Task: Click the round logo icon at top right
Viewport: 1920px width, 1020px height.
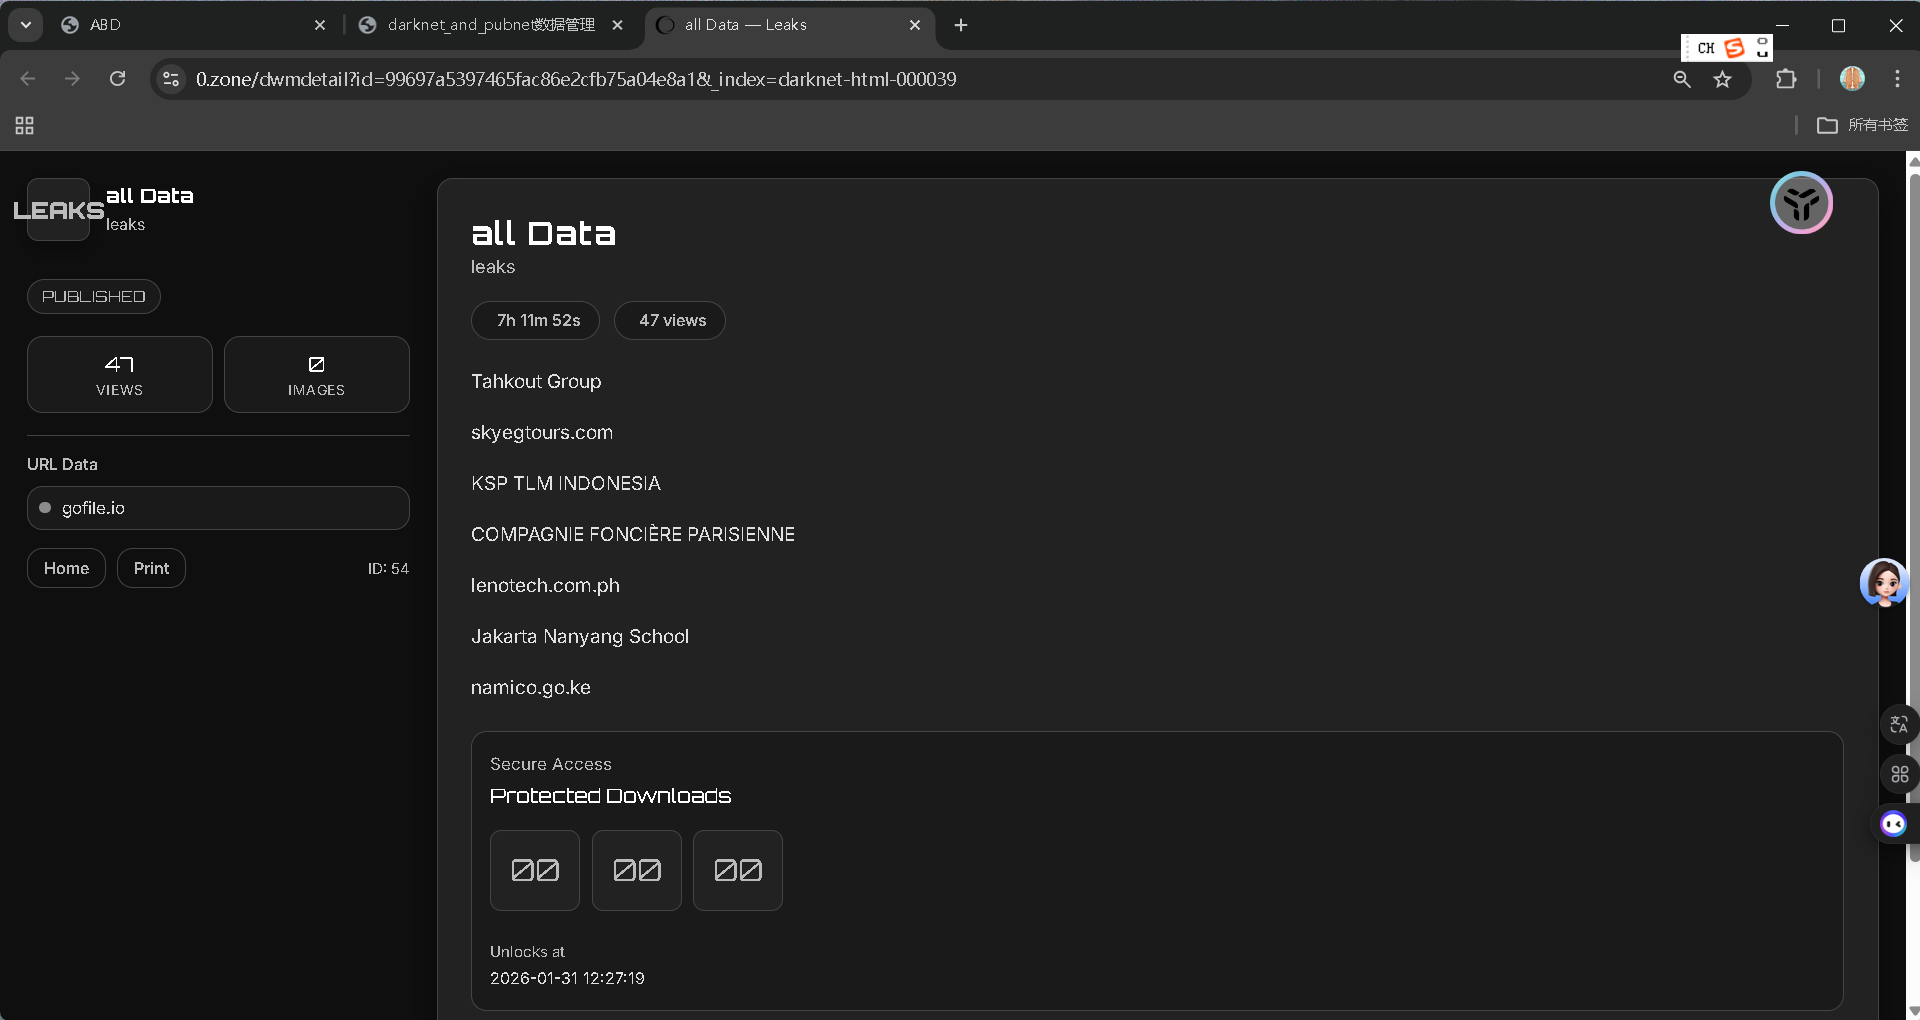Action: click(x=1801, y=203)
